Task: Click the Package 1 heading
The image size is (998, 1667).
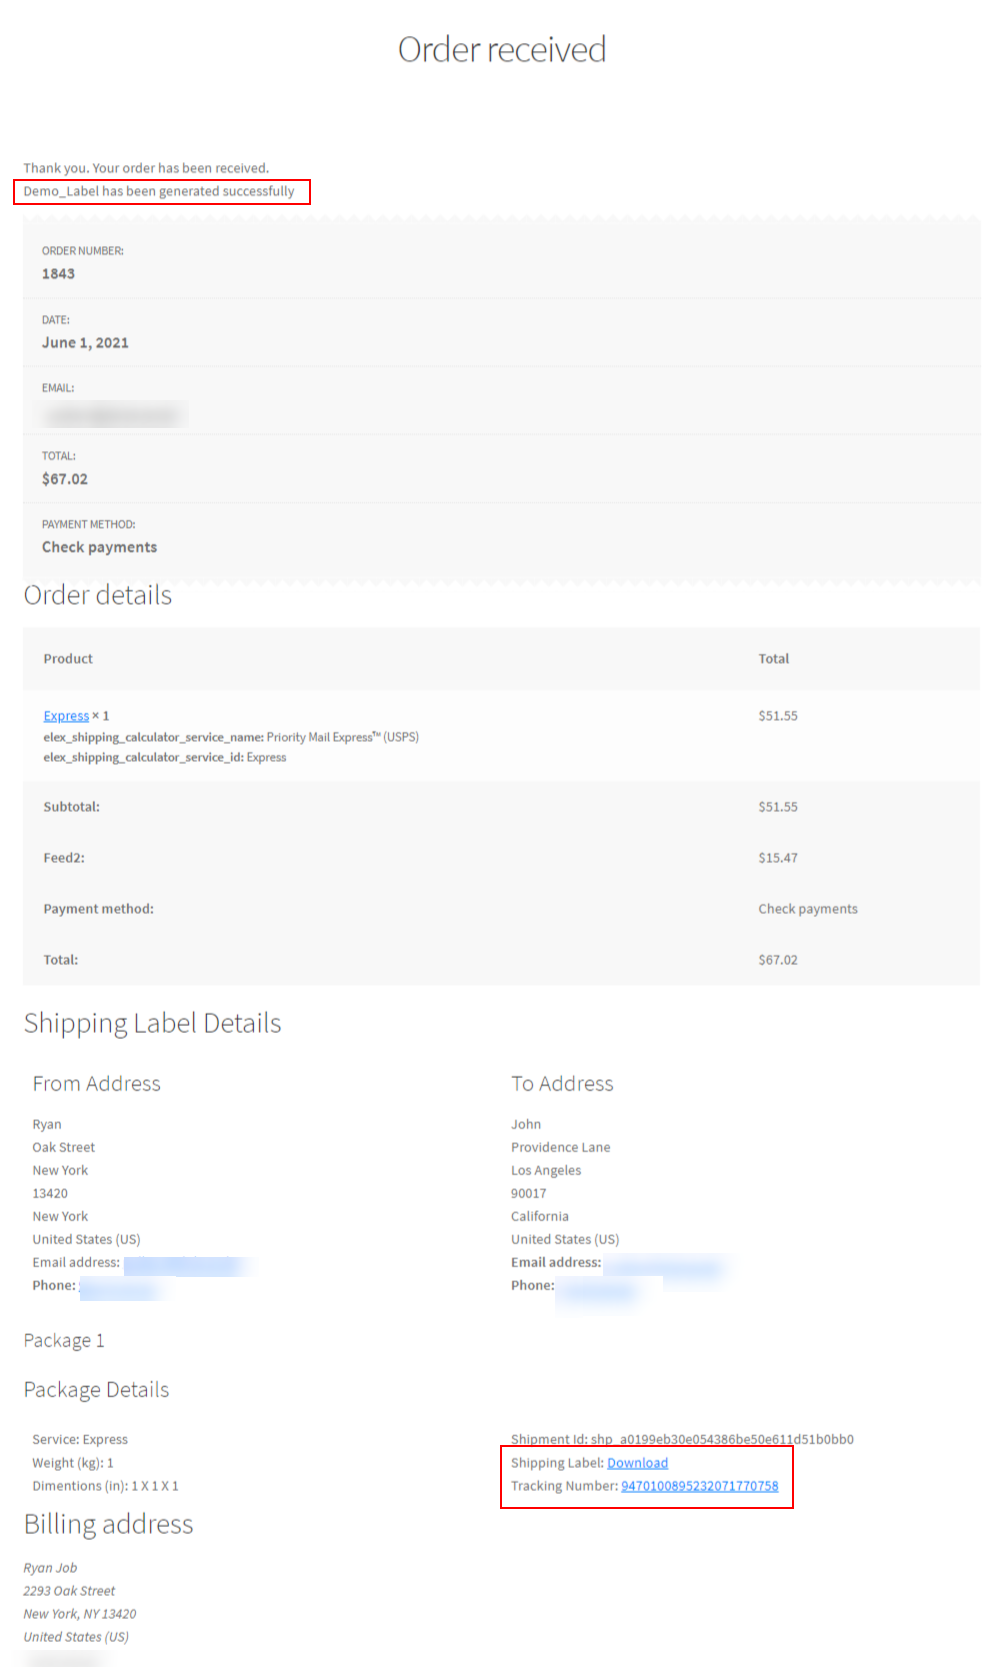Action: (64, 1340)
